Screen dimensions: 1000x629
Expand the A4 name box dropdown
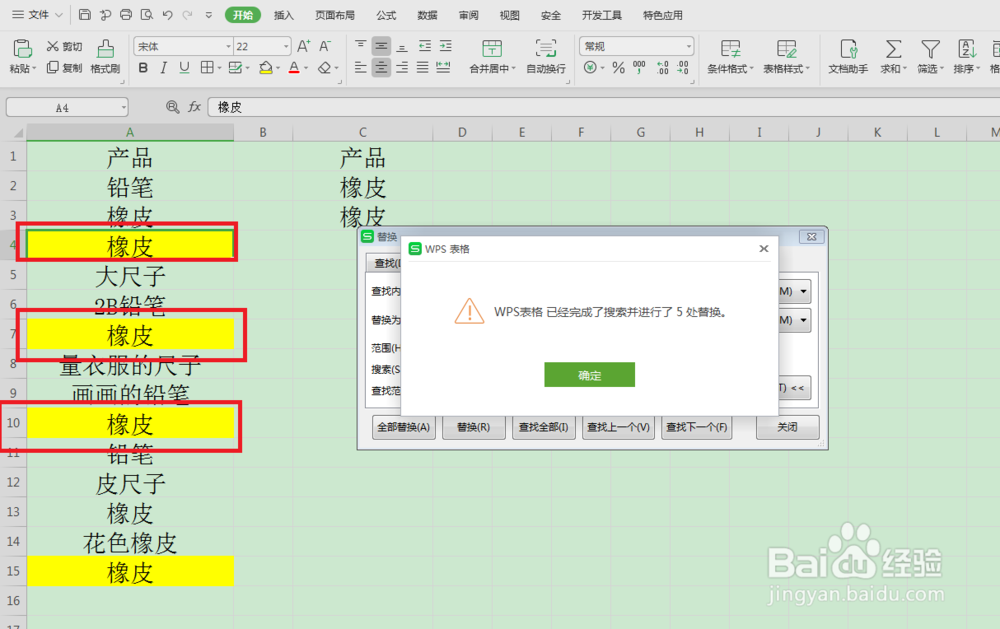coord(124,108)
